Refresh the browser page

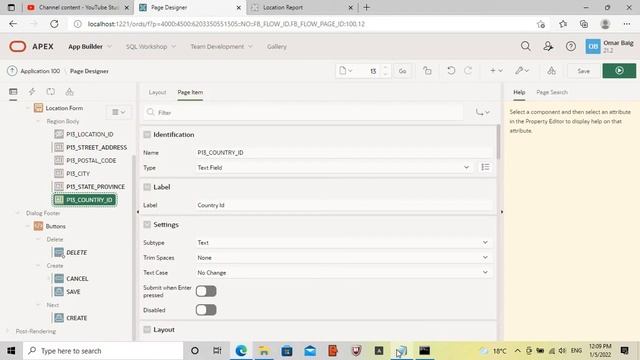click(54, 24)
